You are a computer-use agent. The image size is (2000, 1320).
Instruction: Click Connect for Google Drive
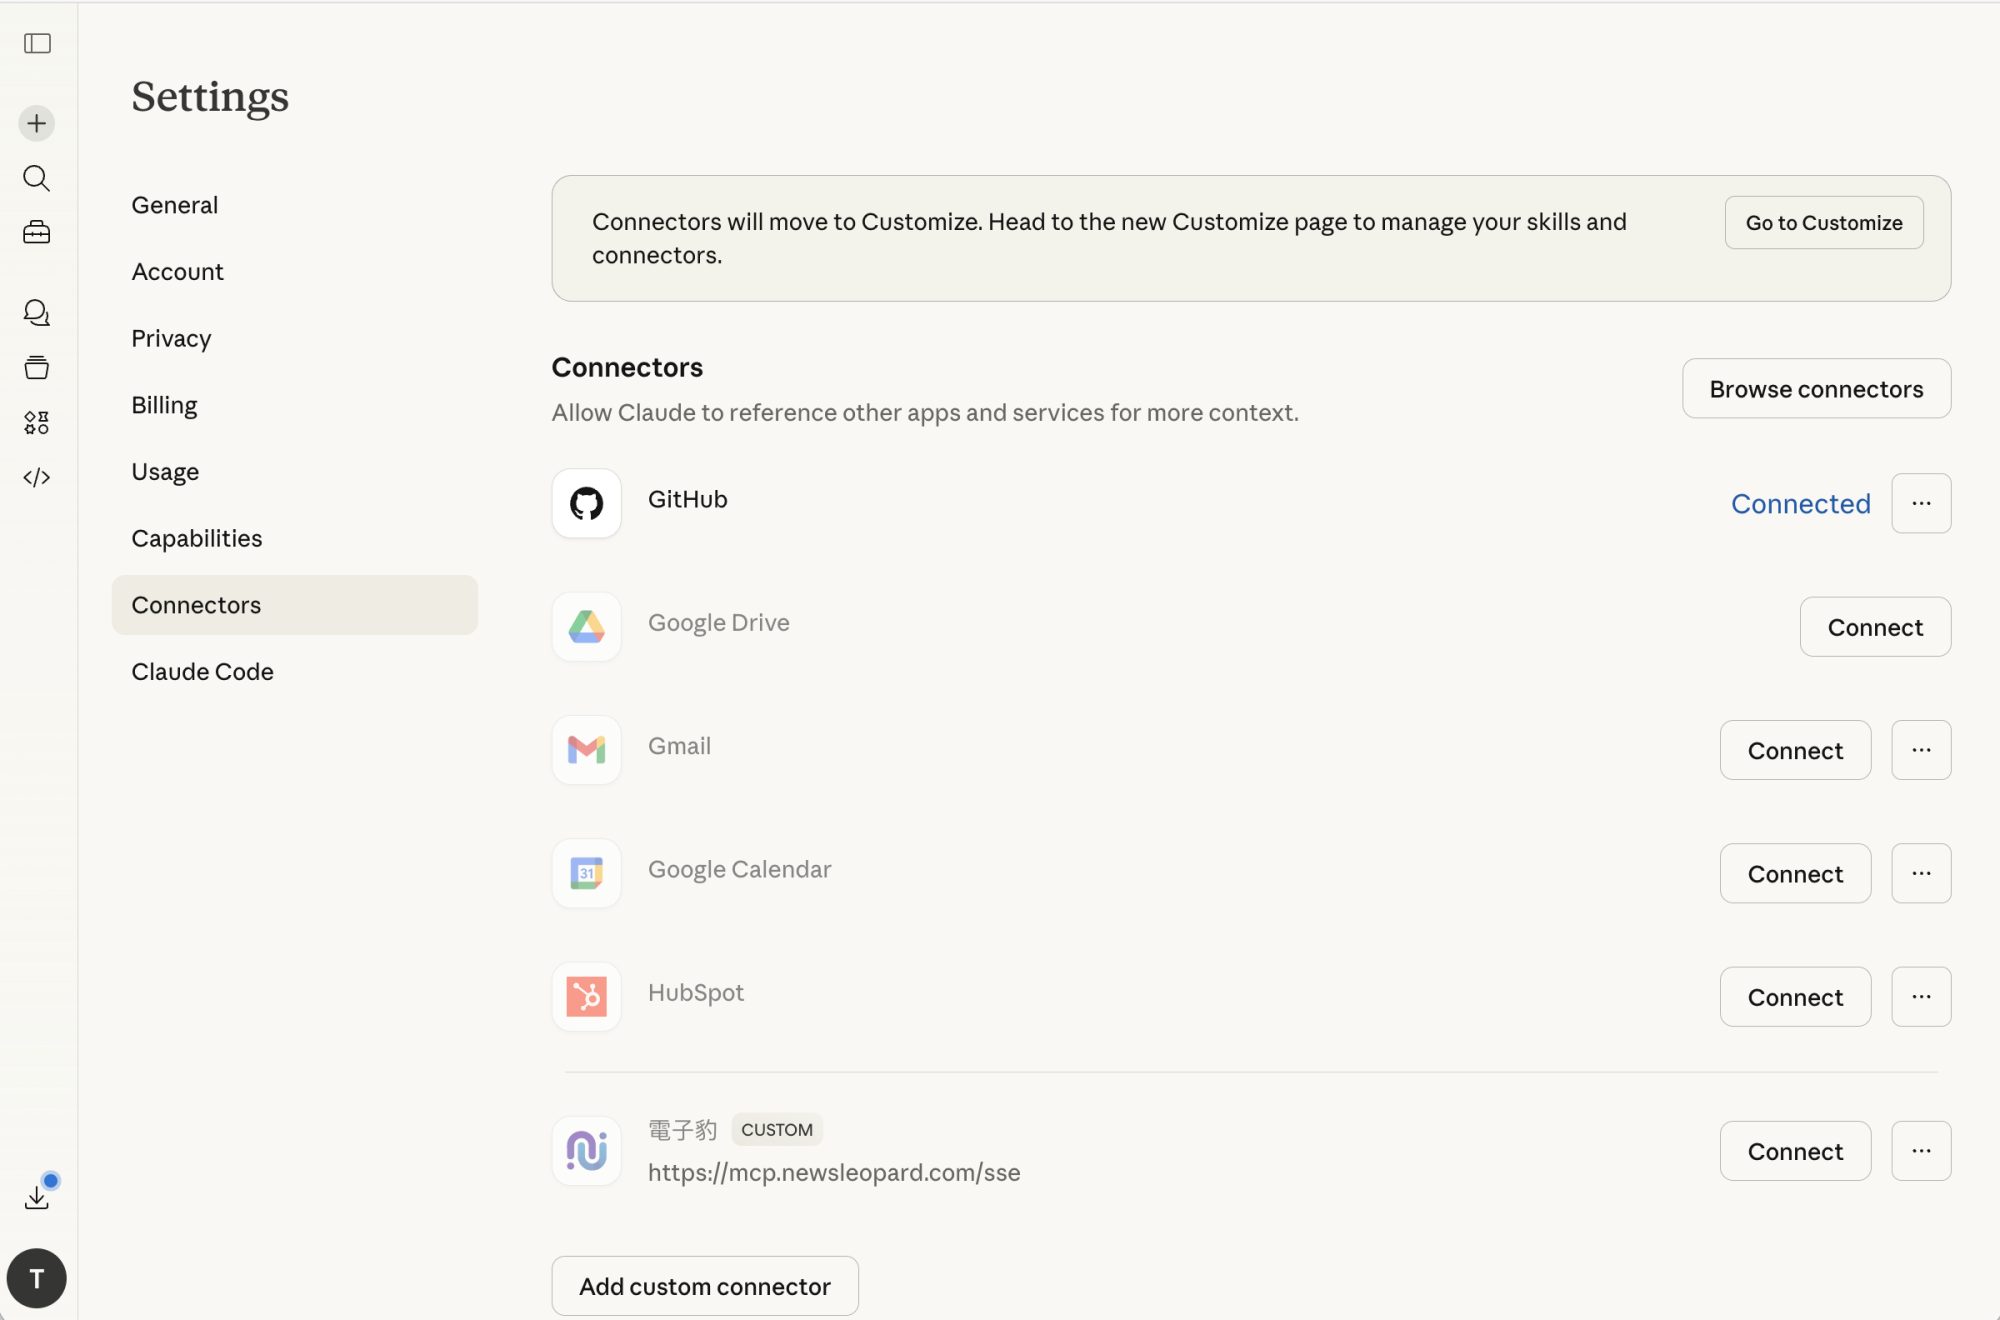click(x=1875, y=627)
